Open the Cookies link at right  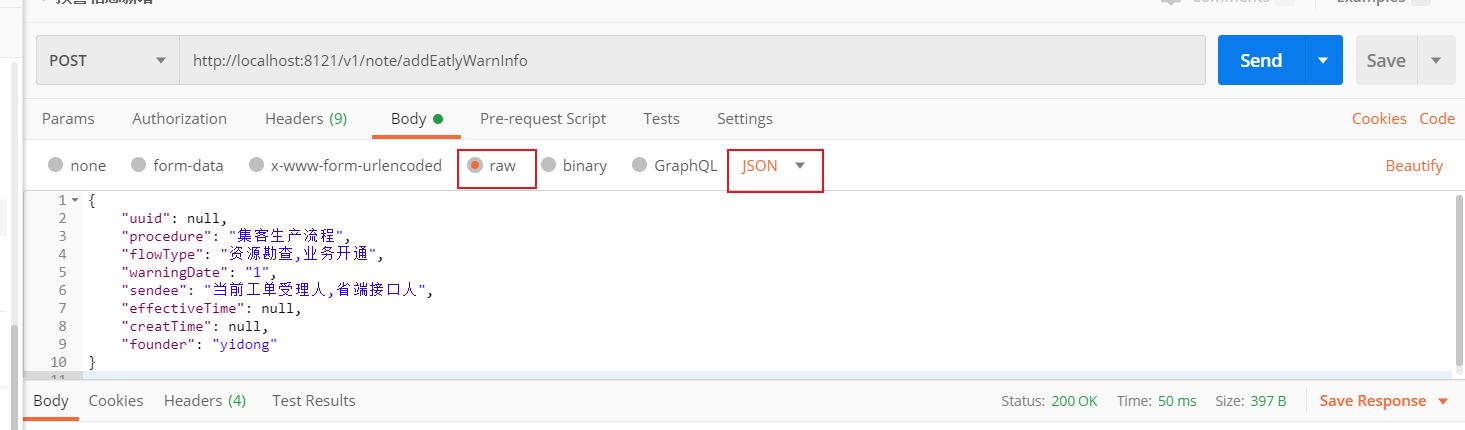pyautogui.click(x=1379, y=118)
